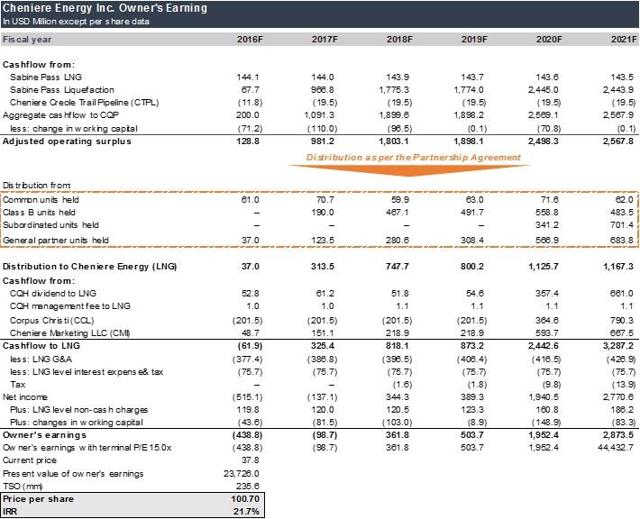The width and height of the screenshot is (640, 519).
Task: Select the 1,091.3 aggregate cashflow value
Action: [x=319, y=115]
